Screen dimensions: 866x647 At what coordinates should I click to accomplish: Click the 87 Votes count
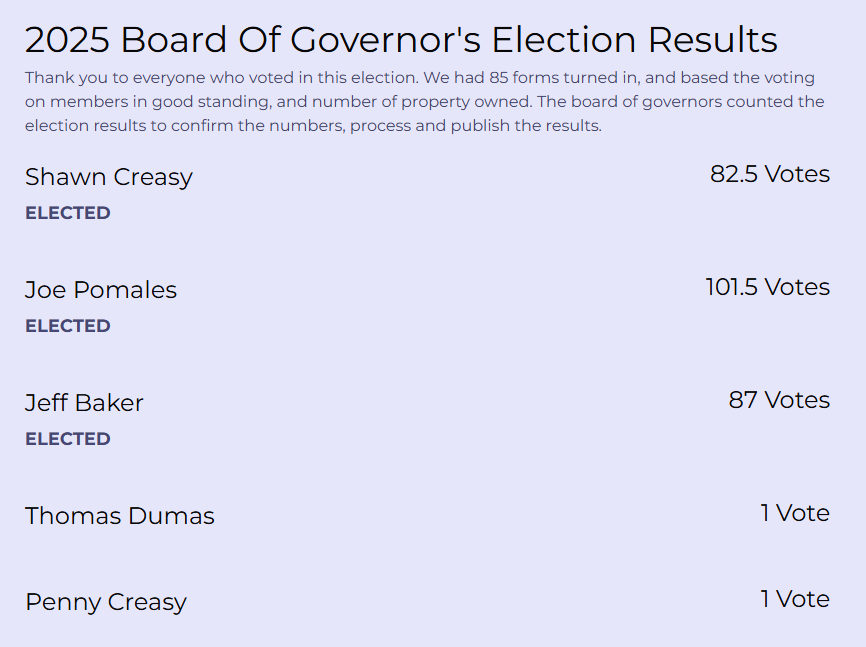click(779, 400)
